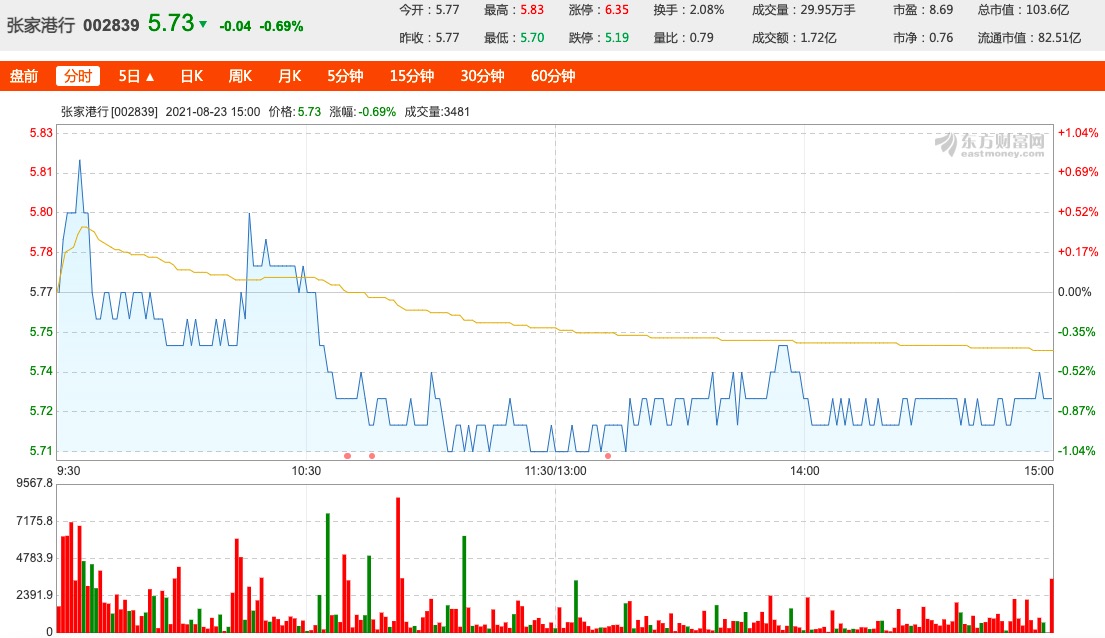Viewport: 1105px width, 638px height.
Task: Select the 15分钟 chart tab
Action: tap(412, 76)
